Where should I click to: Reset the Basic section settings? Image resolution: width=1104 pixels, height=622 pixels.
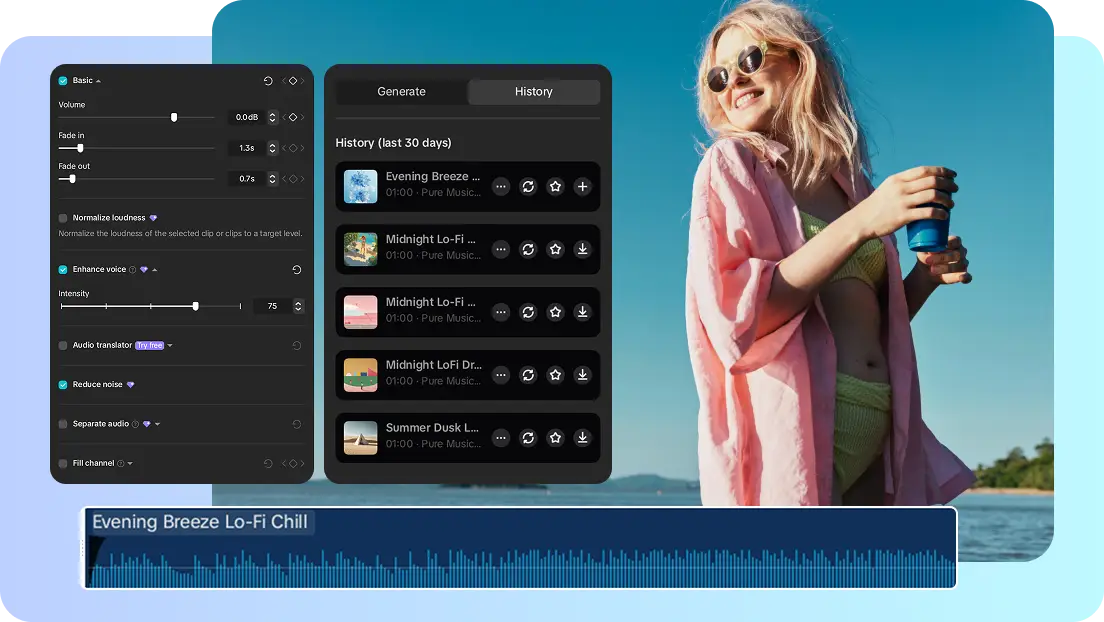[268, 80]
